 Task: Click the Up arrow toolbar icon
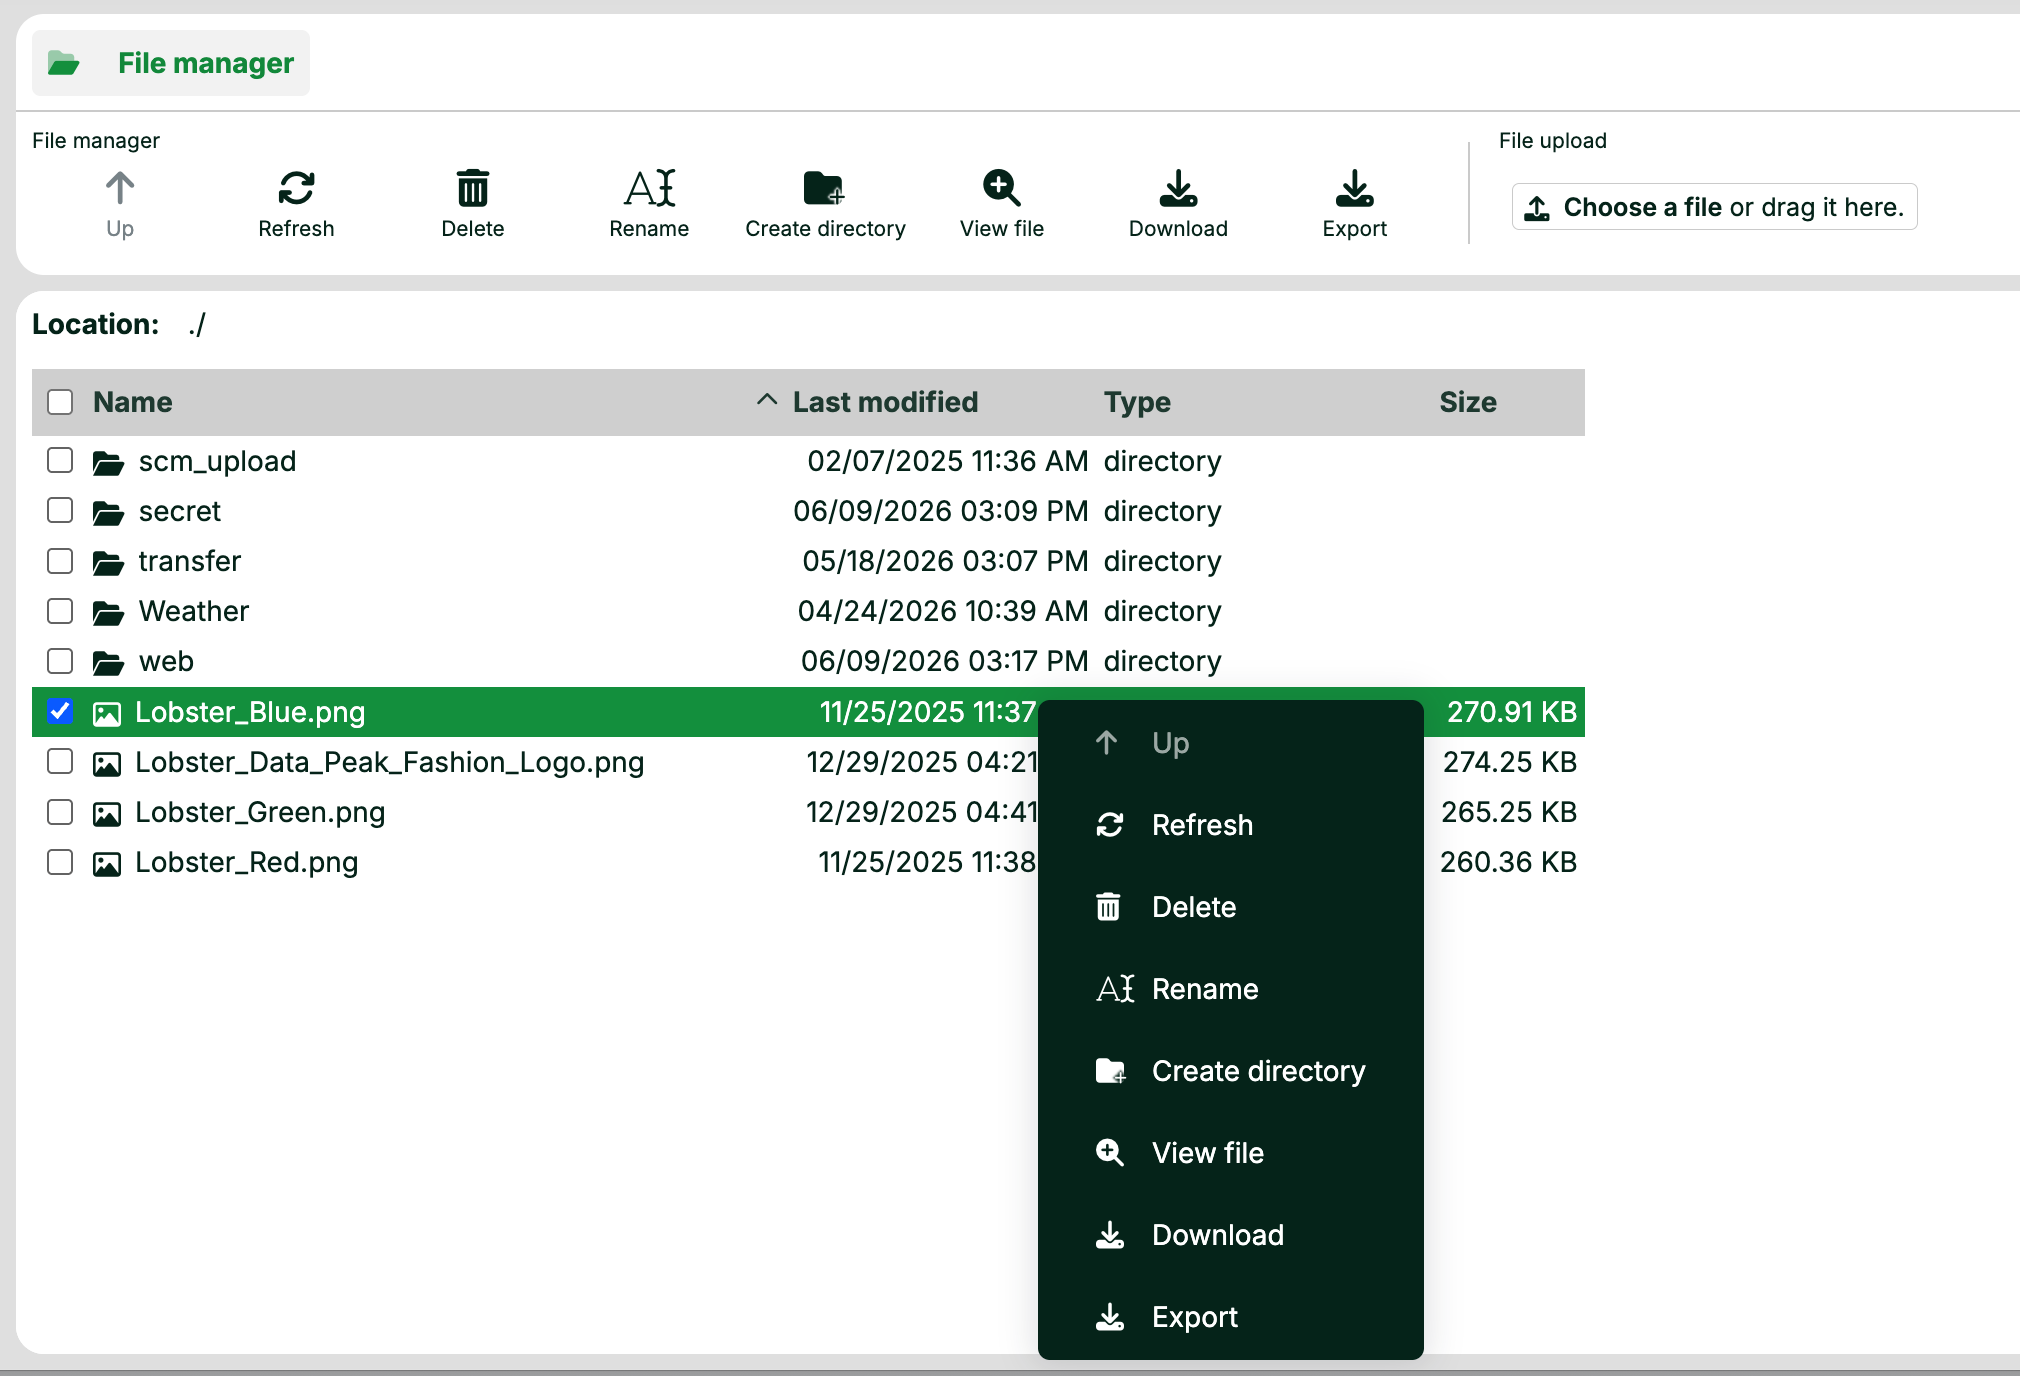click(120, 187)
